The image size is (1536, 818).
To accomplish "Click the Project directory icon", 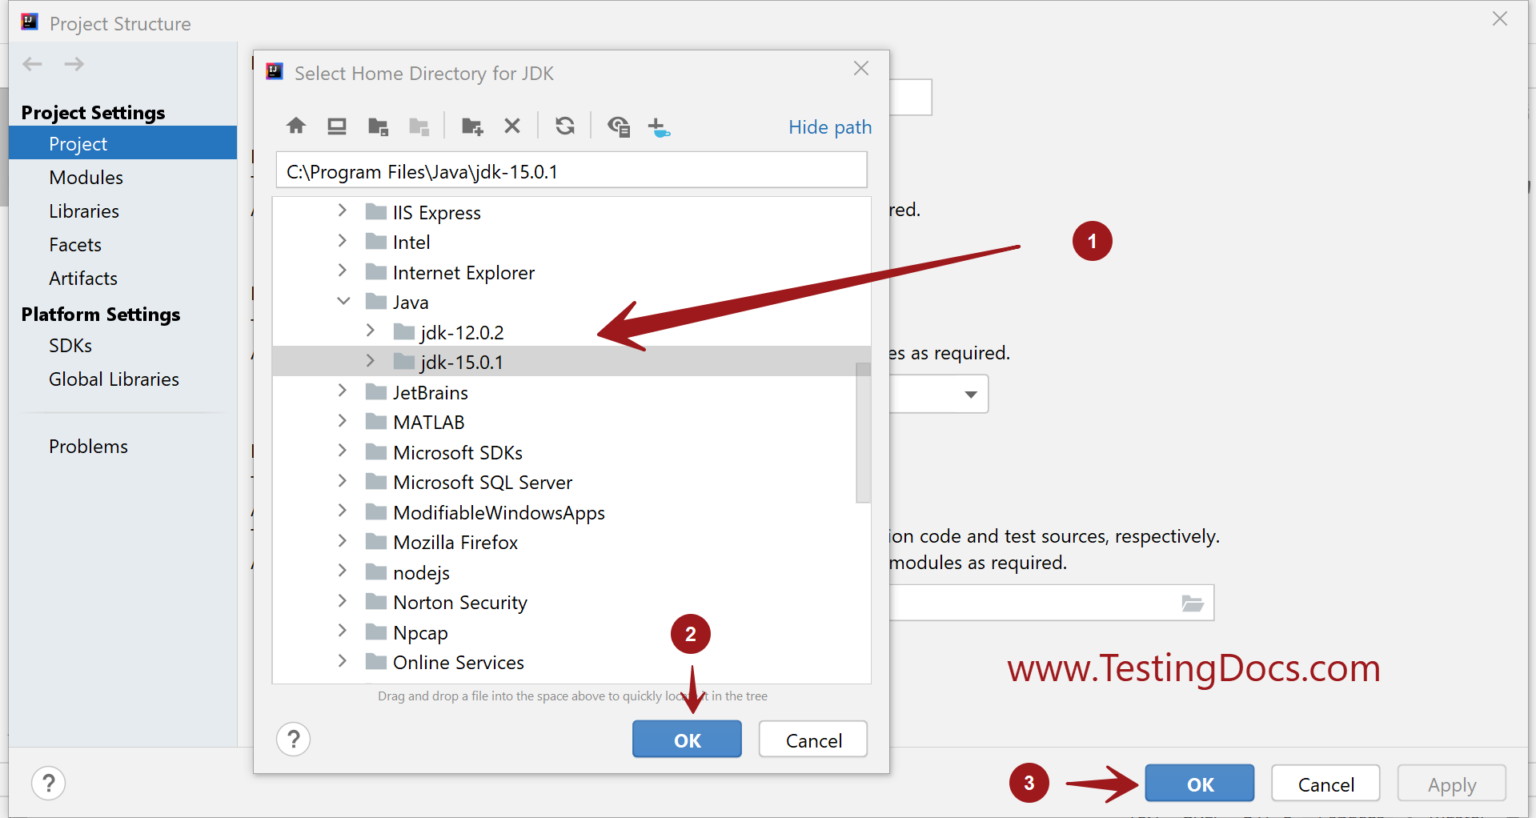I will (378, 126).
